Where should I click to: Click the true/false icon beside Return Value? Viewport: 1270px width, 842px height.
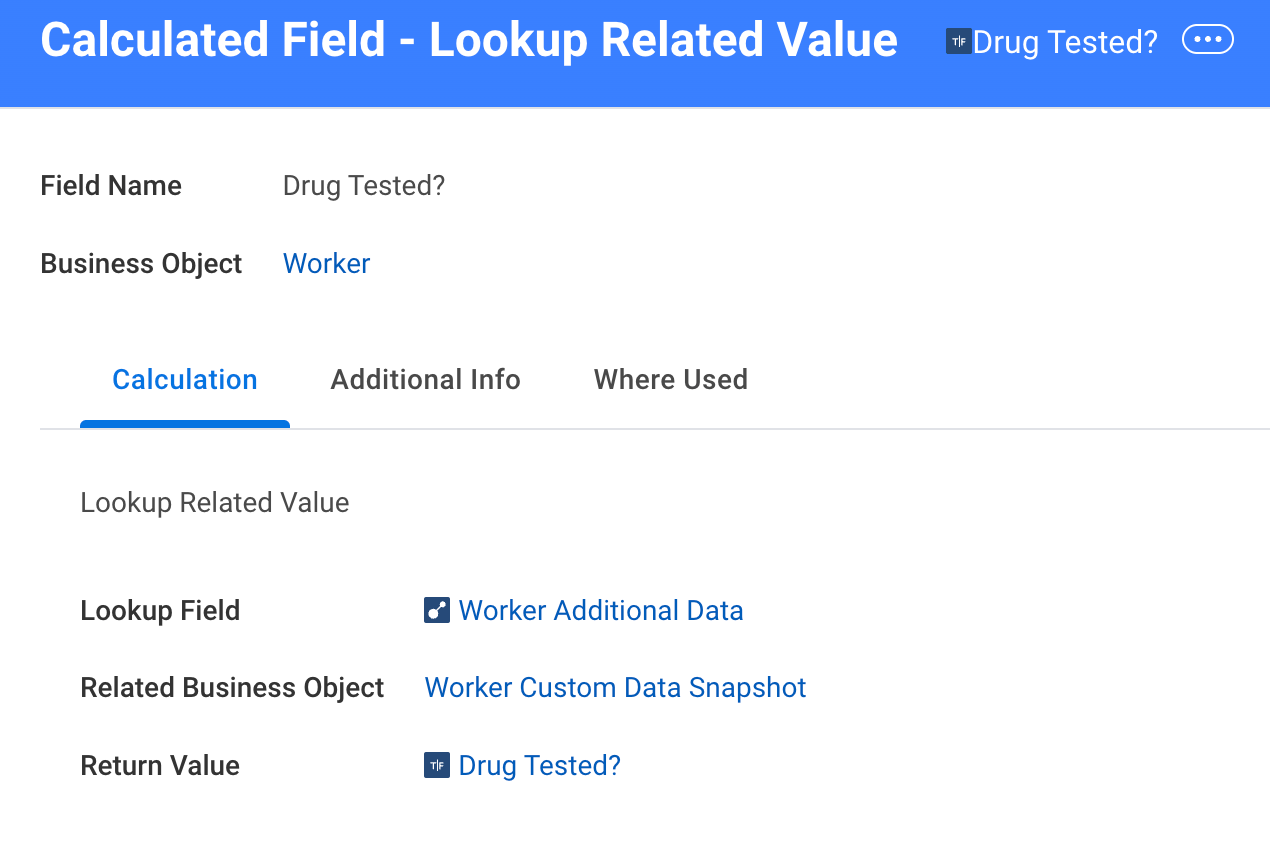click(x=437, y=766)
